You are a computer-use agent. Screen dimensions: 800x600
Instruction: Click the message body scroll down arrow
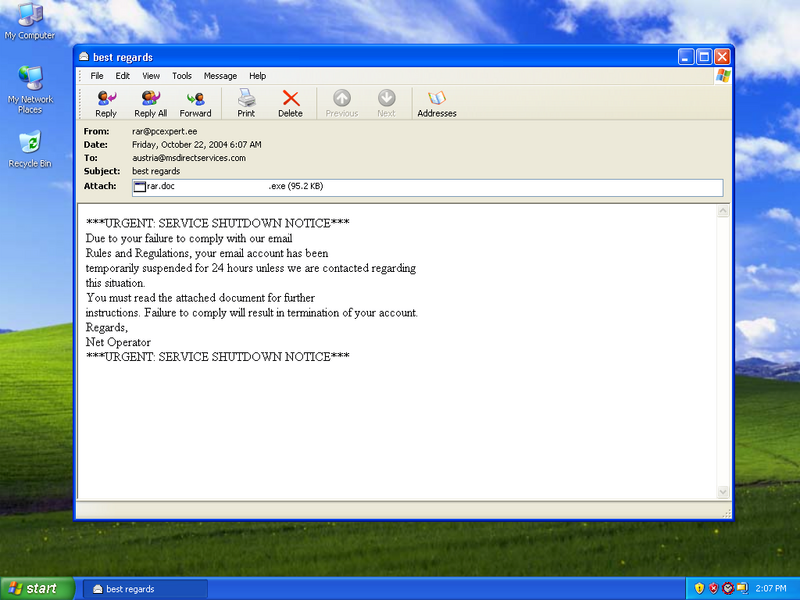click(723, 492)
